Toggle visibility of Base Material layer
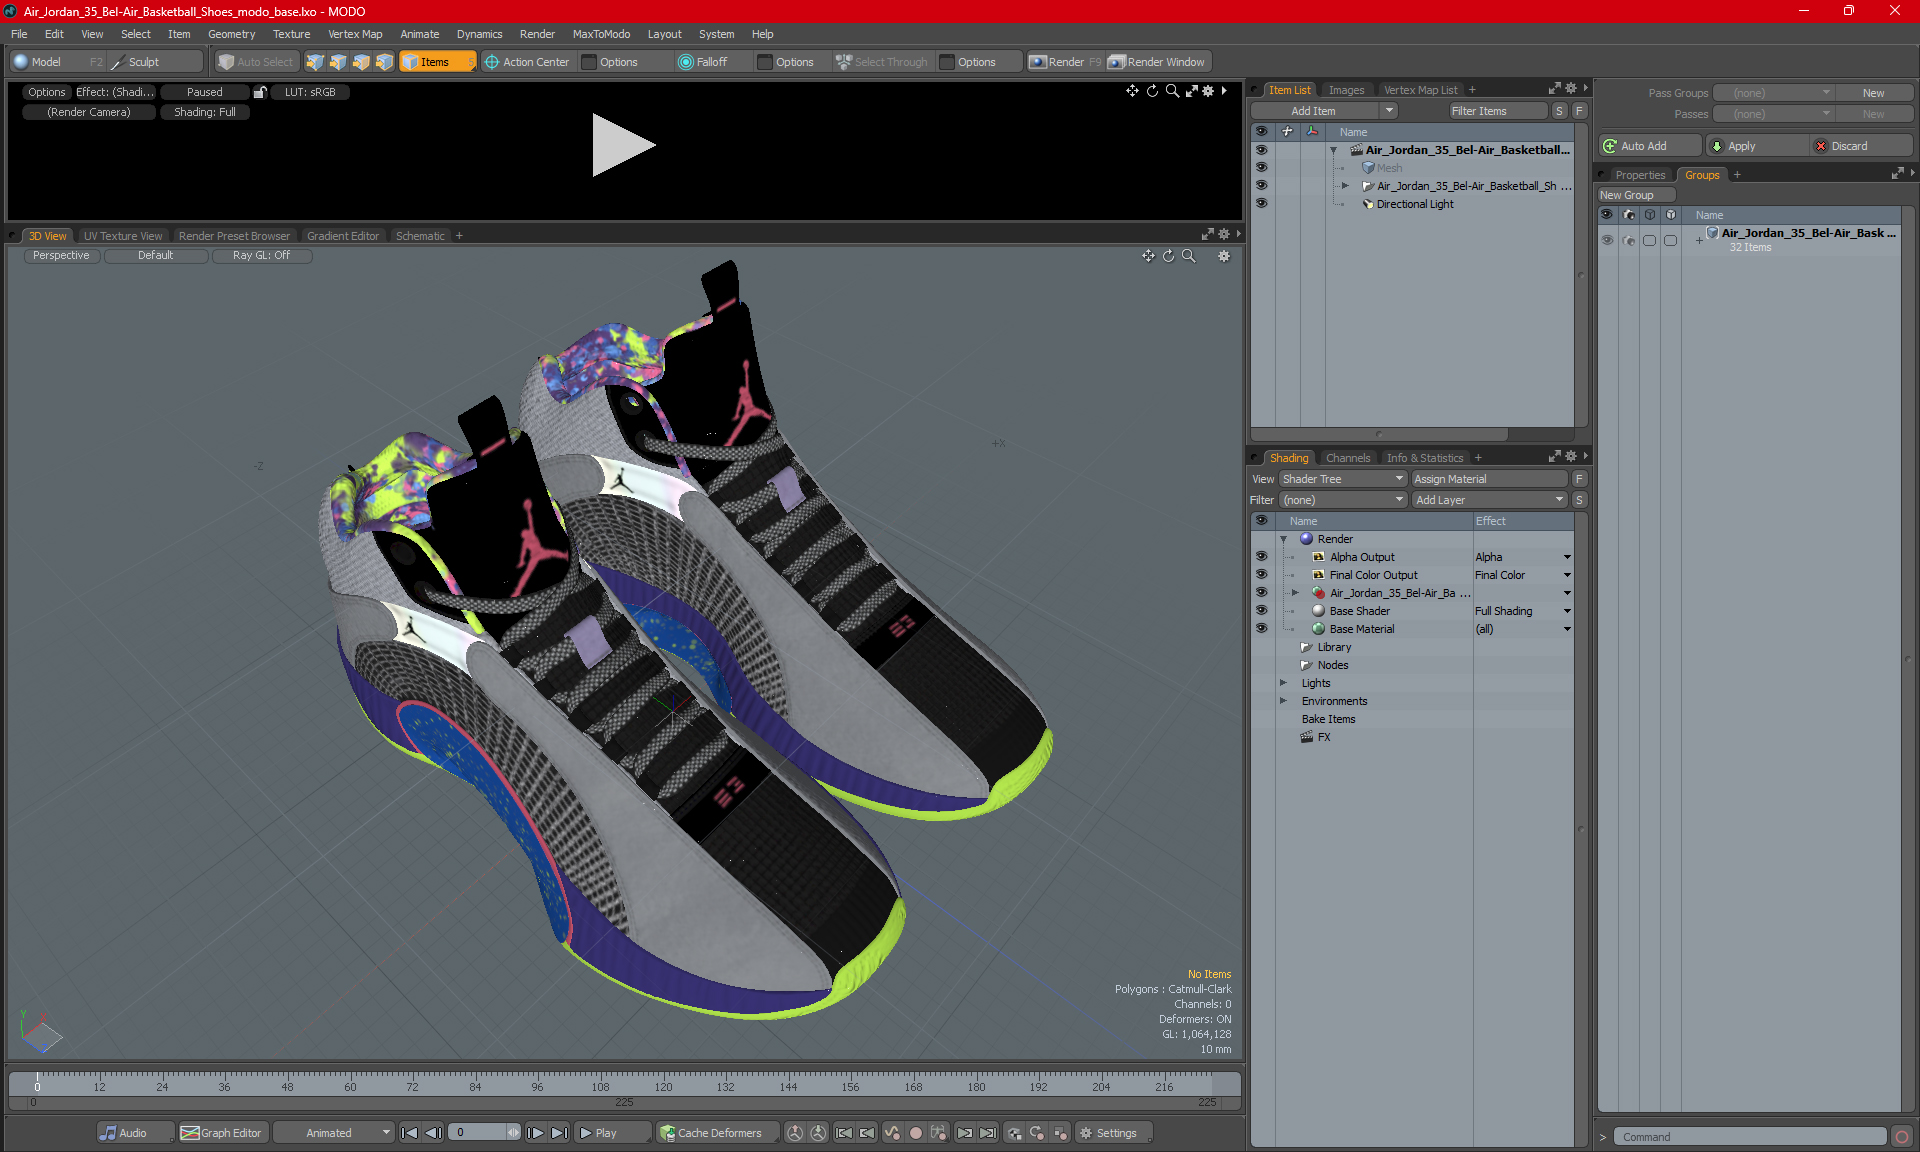This screenshot has width=1920, height=1152. tap(1261, 628)
